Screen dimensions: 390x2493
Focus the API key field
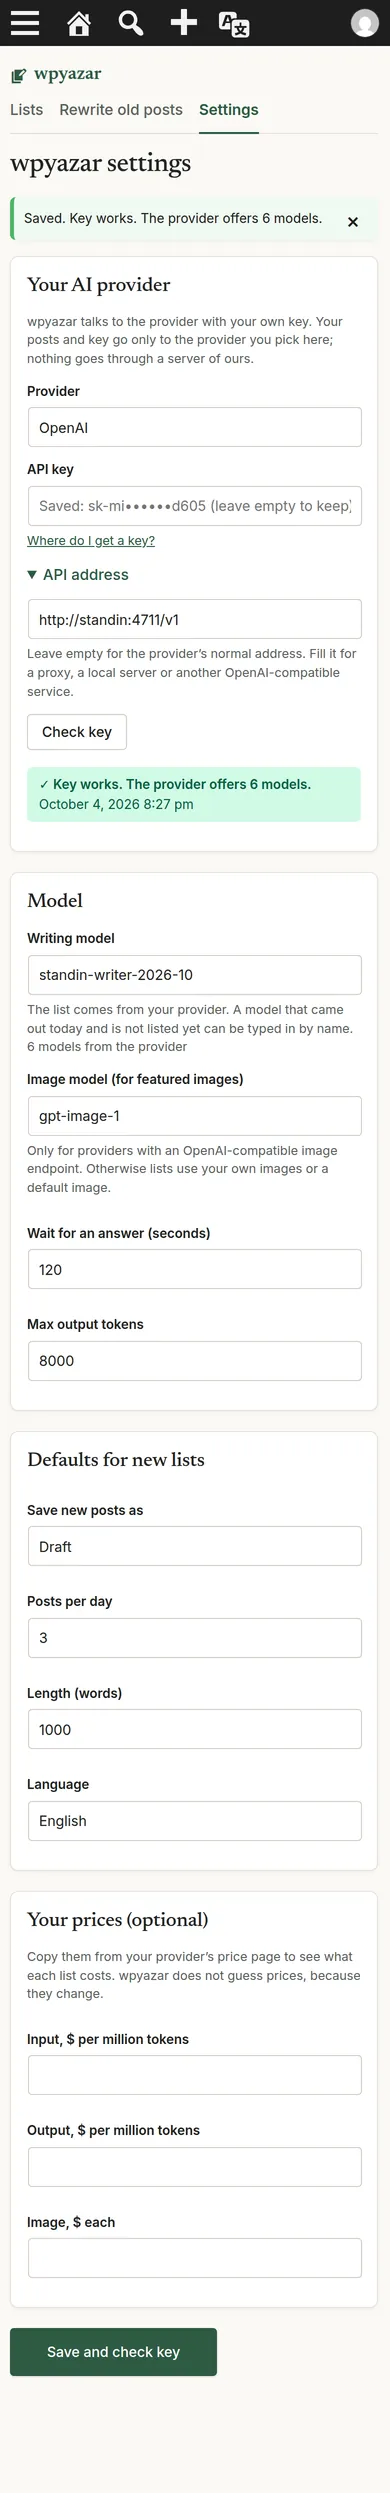(194, 506)
